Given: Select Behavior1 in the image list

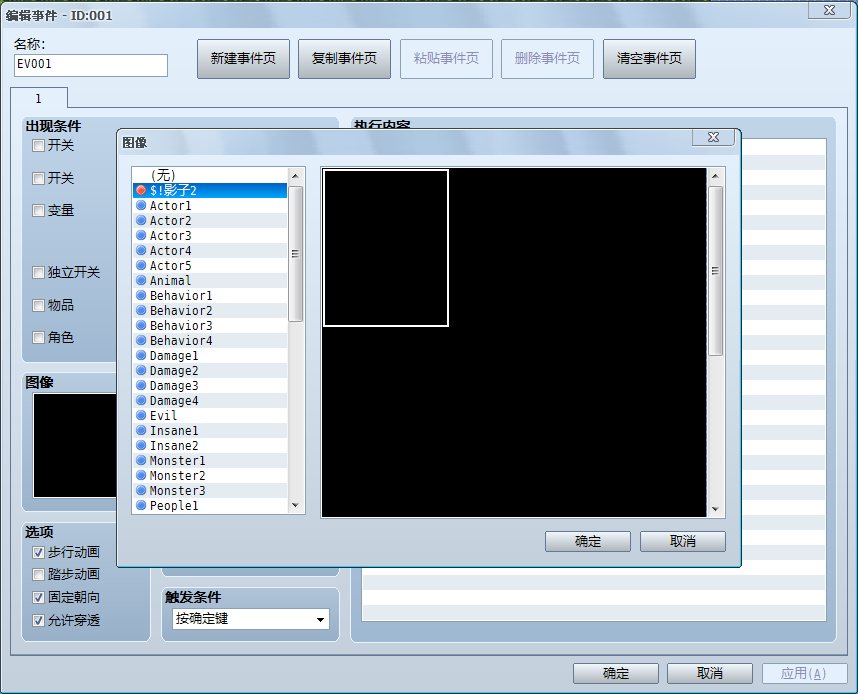Looking at the screenshot, I should click(x=210, y=296).
